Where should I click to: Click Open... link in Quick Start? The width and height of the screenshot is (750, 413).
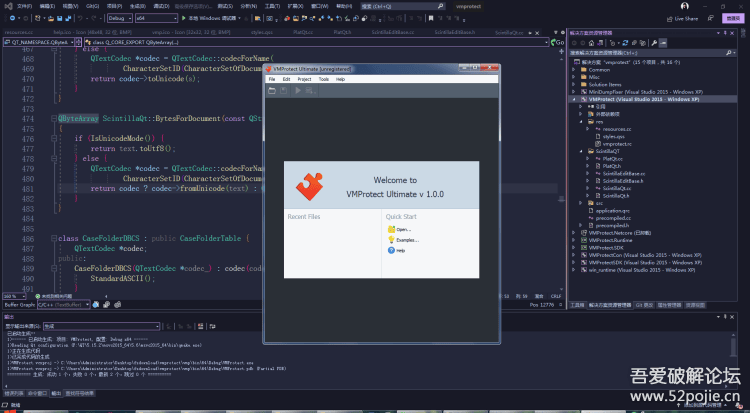pos(399,230)
